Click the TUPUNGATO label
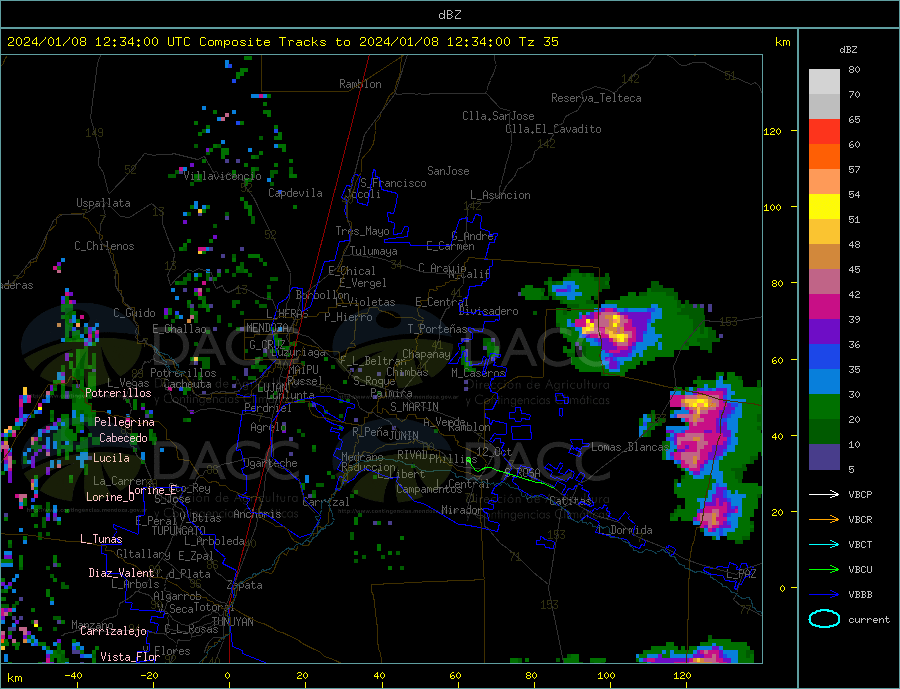The height and width of the screenshot is (689, 900). tap(179, 531)
